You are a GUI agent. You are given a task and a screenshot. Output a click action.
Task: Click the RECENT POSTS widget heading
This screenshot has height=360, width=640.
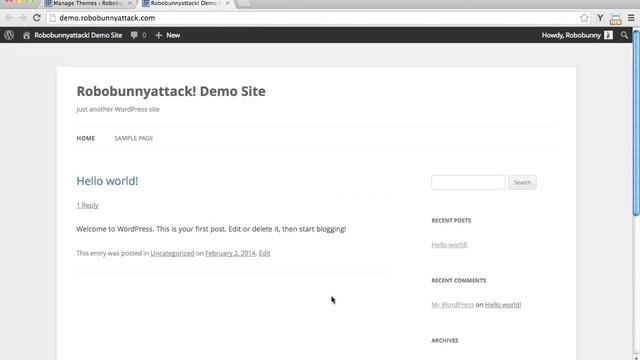tap(451, 220)
